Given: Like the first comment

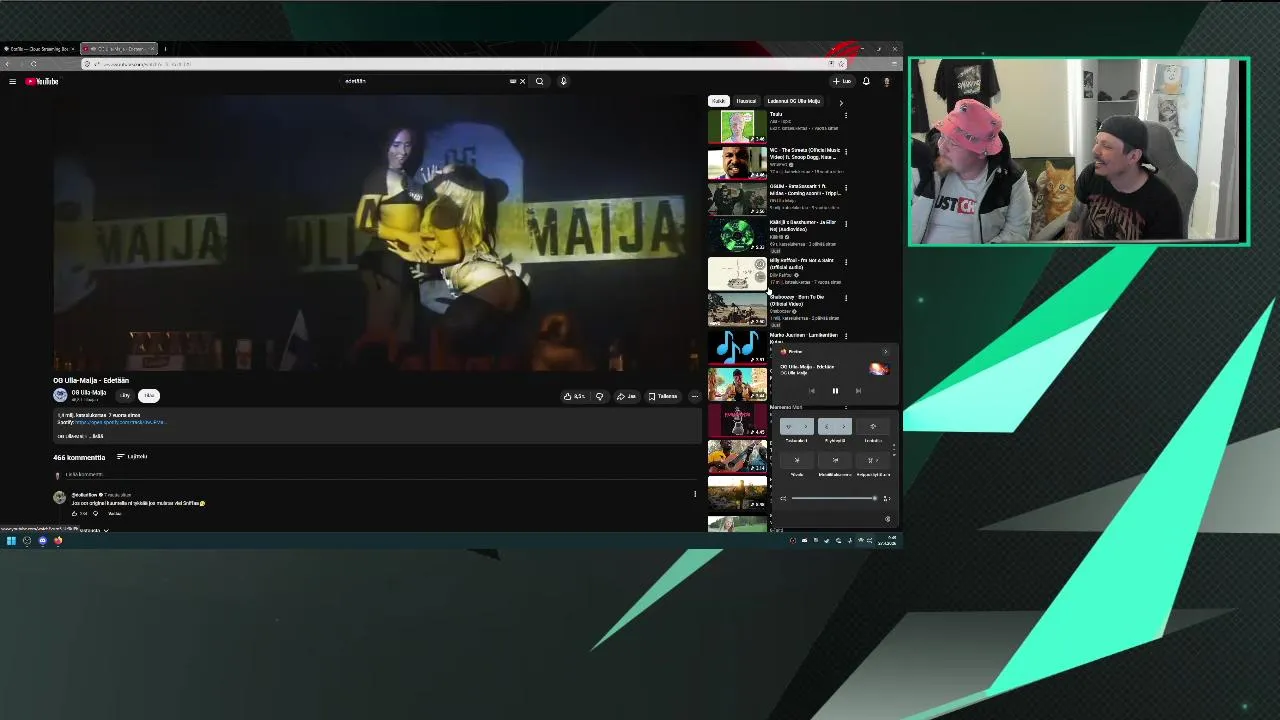Looking at the screenshot, I should [74, 513].
